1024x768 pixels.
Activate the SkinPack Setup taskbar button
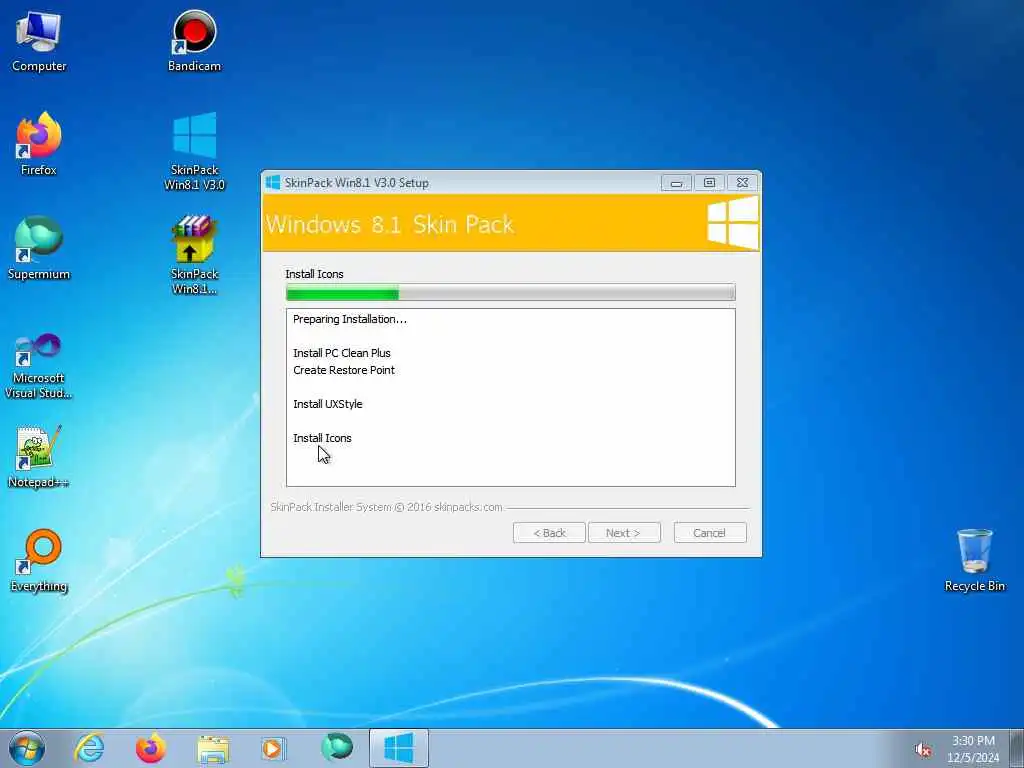(399, 748)
